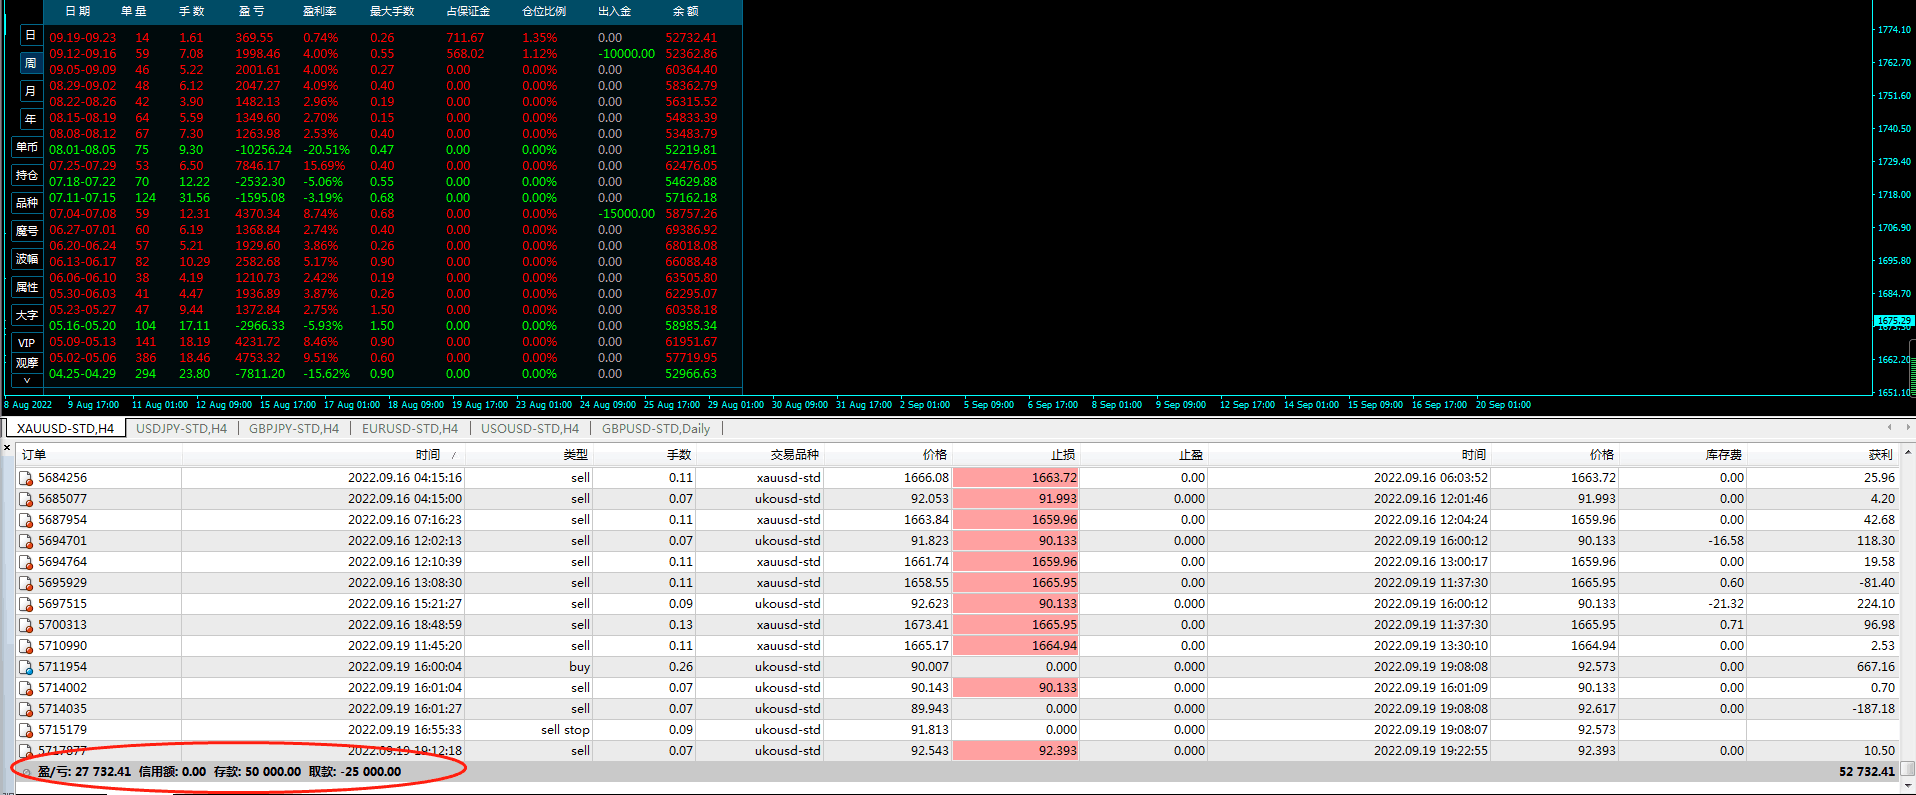
Task: Click the order icon beside order 5697515
Action: click(26, 604)
